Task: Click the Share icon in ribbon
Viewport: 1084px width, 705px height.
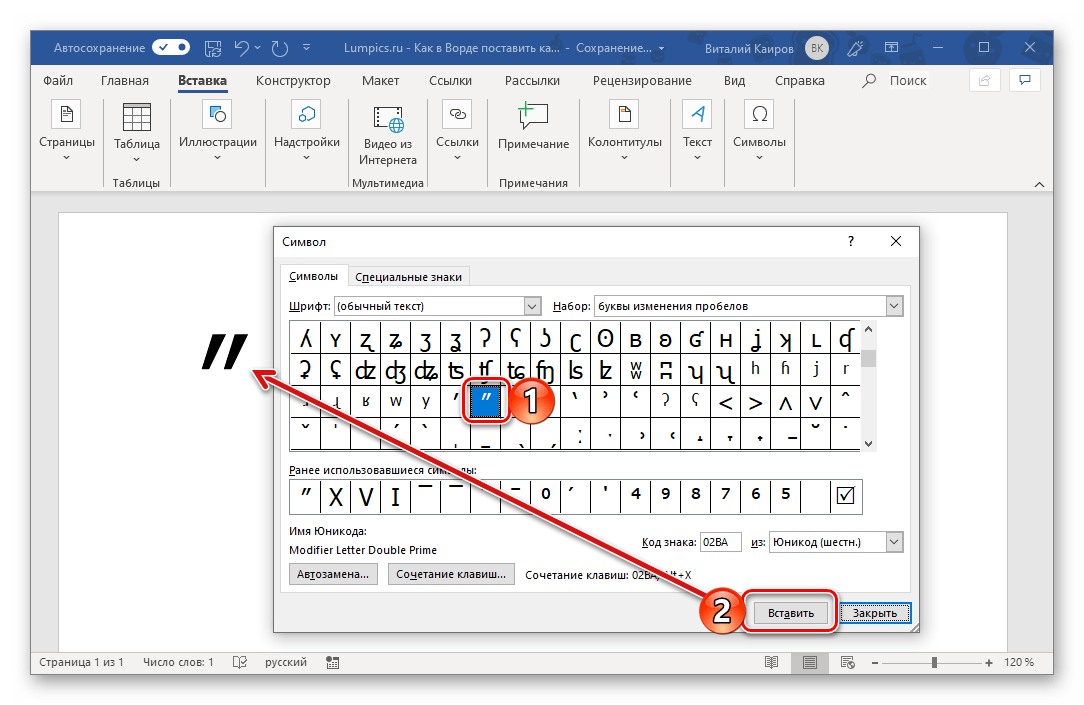Action: (x=984, y=81)
